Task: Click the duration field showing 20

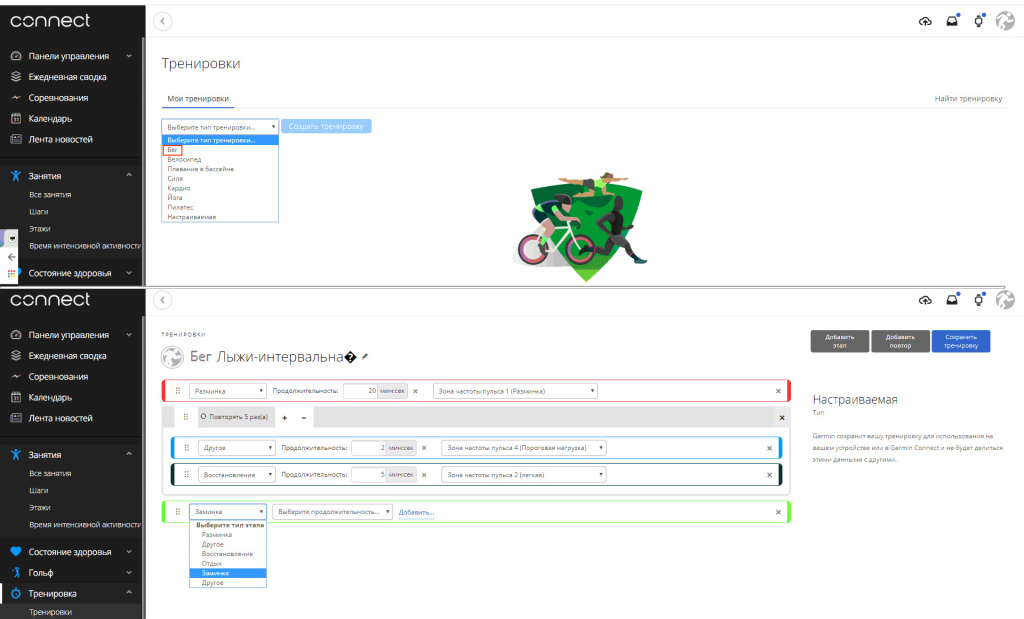Action: pyautogui.click(x=361, y=391)
